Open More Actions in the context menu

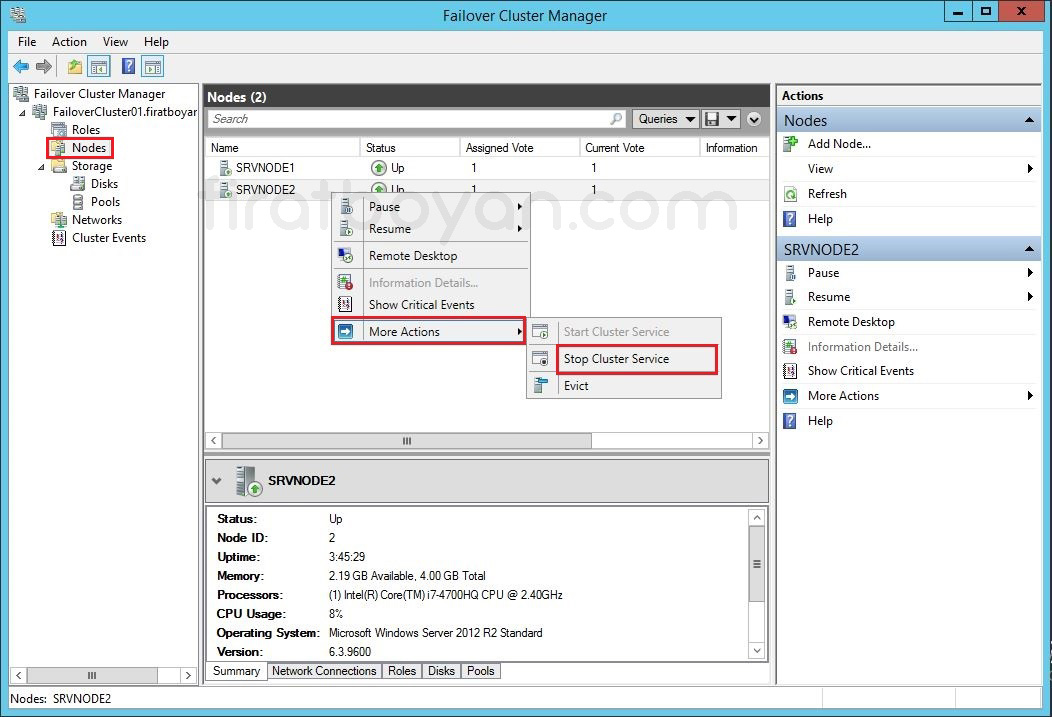point(429,331)
